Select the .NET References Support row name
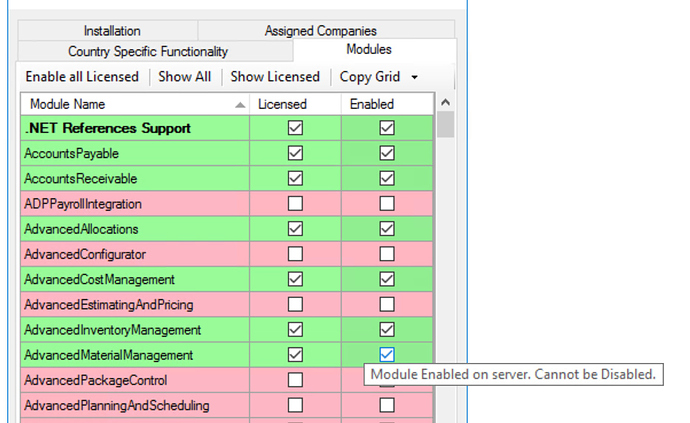690x423 pixels. [x=108, y=128]
